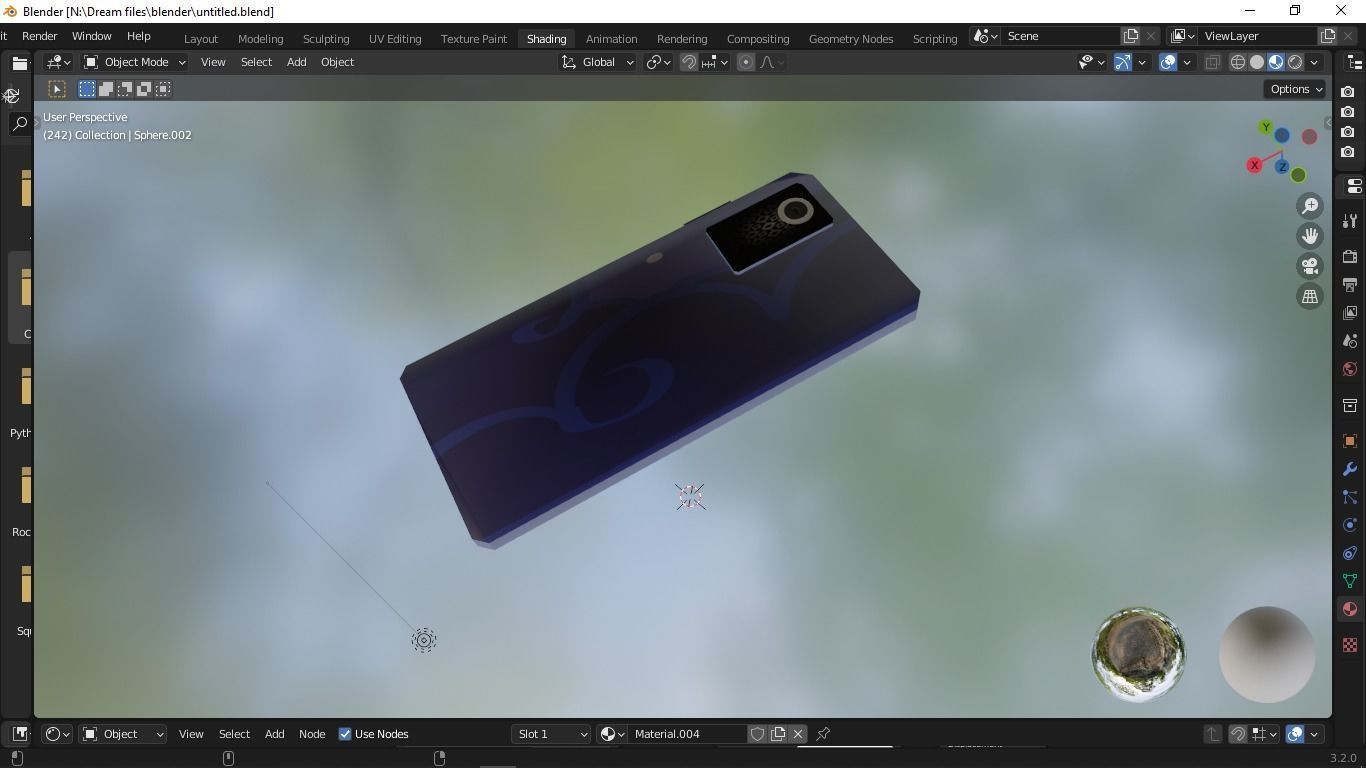Click the blue Z axis gizmo
The height and width of the screenshot is (768, 1366).
[1282, 166]
